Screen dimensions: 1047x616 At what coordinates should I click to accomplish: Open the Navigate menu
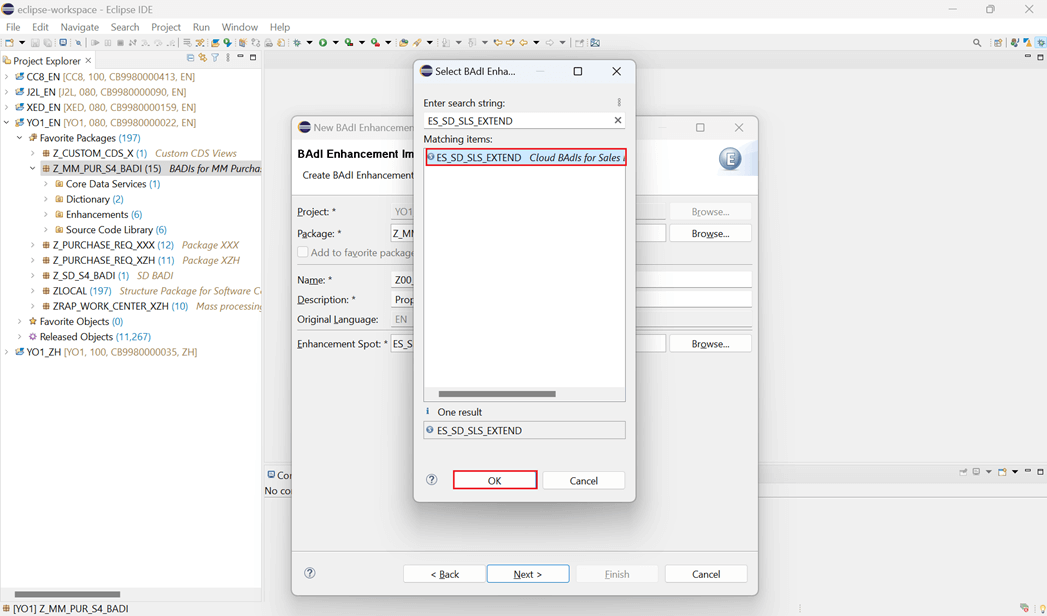[x=81, y=26]
